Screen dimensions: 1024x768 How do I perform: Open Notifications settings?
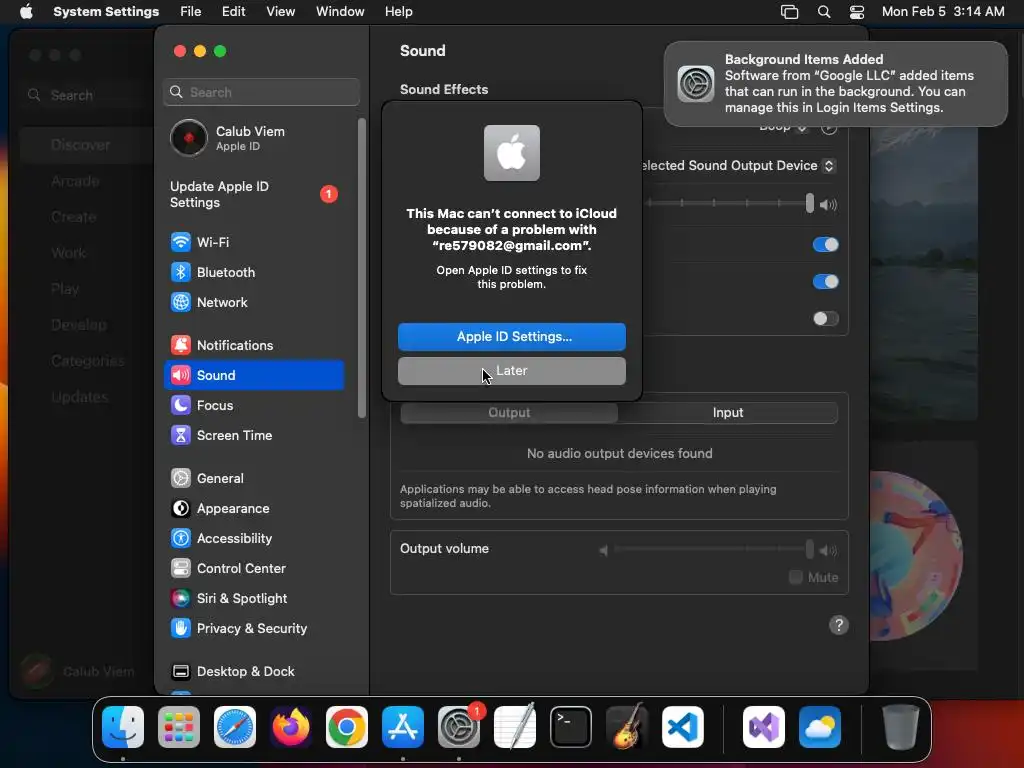click(x=254, y=345)
